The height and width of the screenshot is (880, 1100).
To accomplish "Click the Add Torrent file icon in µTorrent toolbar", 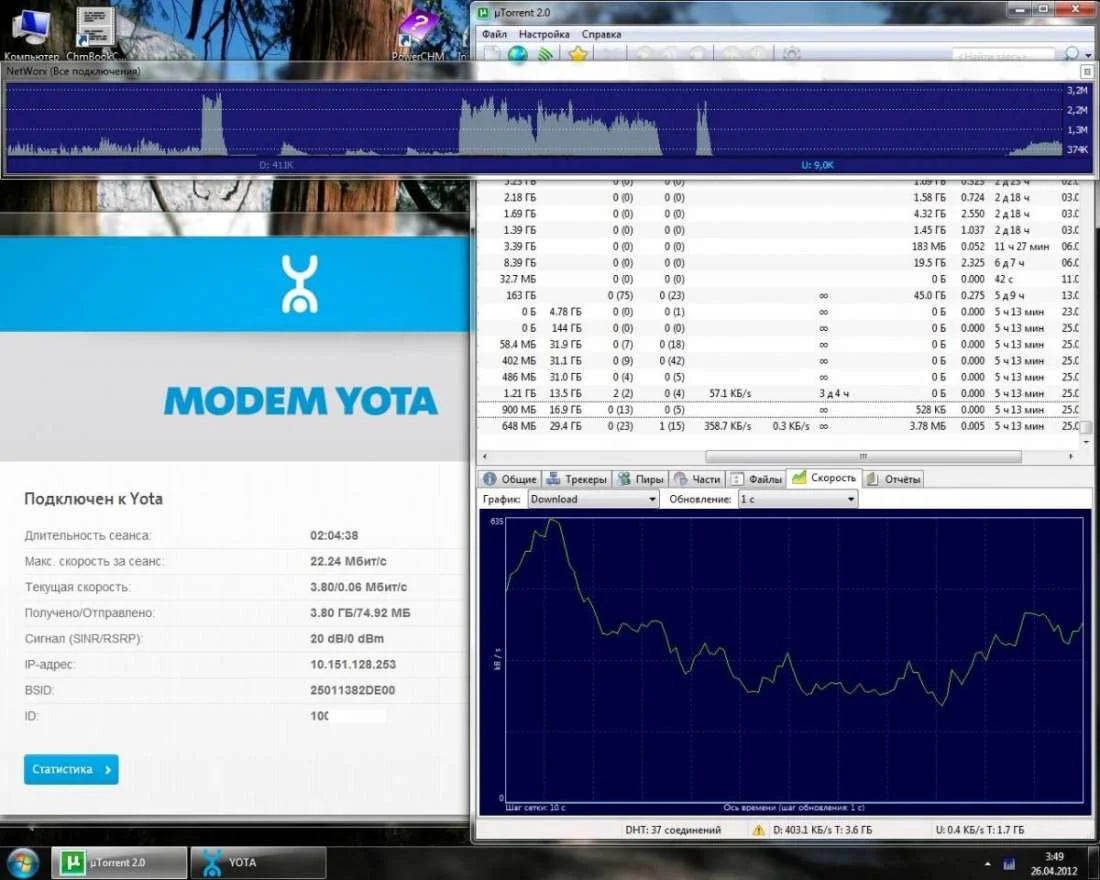I will [492, 54].
